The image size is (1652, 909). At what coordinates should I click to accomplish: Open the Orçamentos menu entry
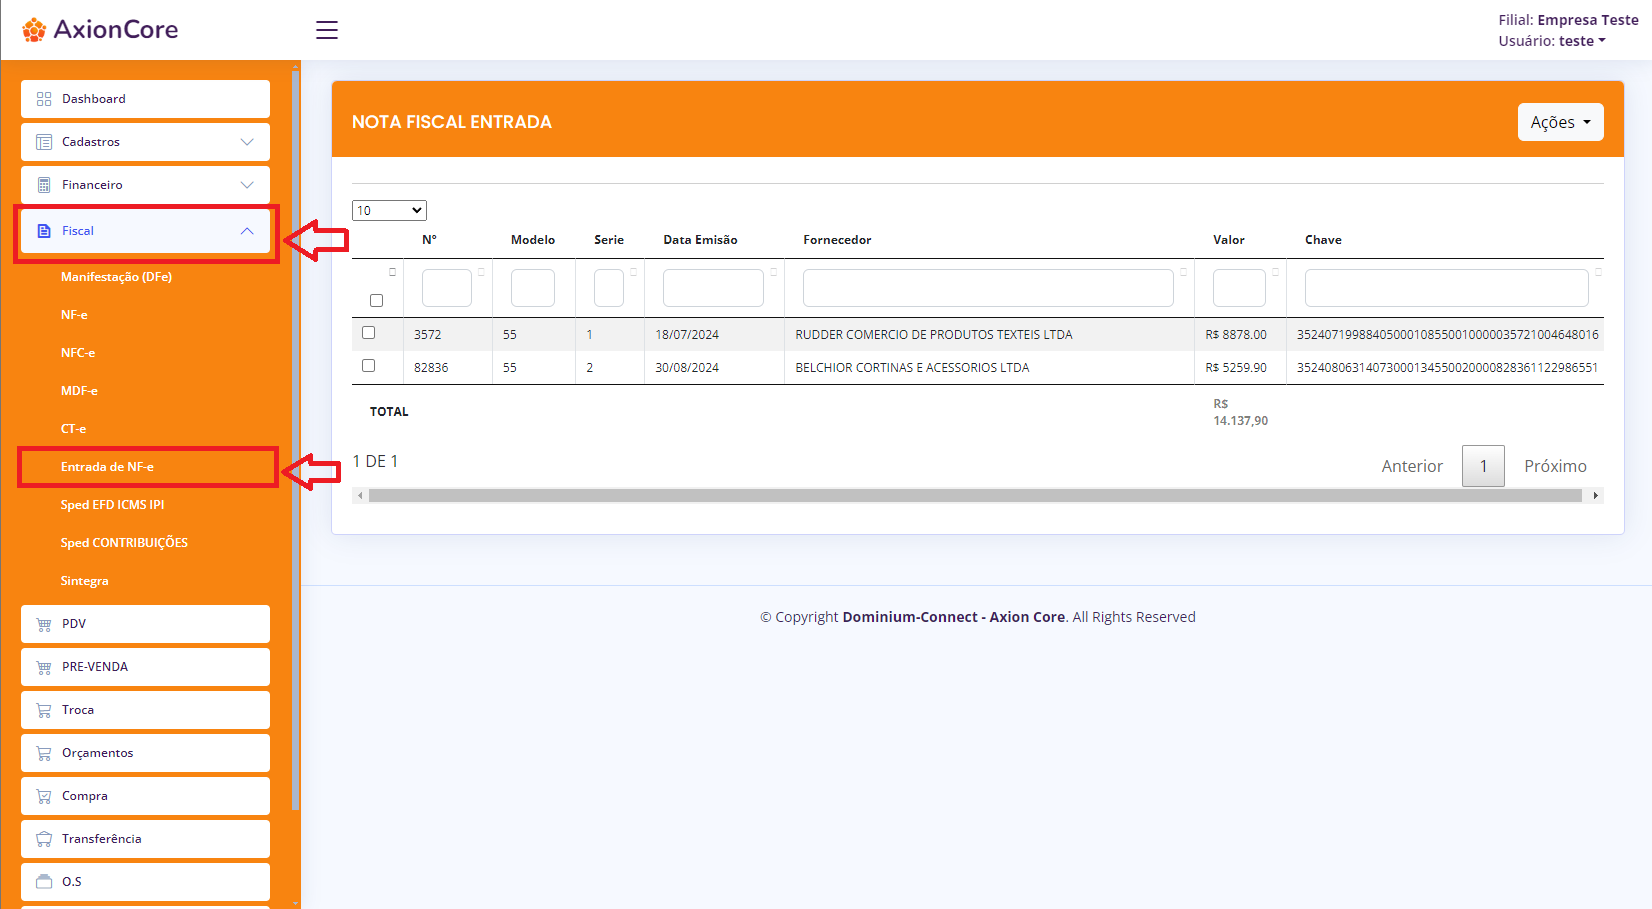[x=145, y=753]
